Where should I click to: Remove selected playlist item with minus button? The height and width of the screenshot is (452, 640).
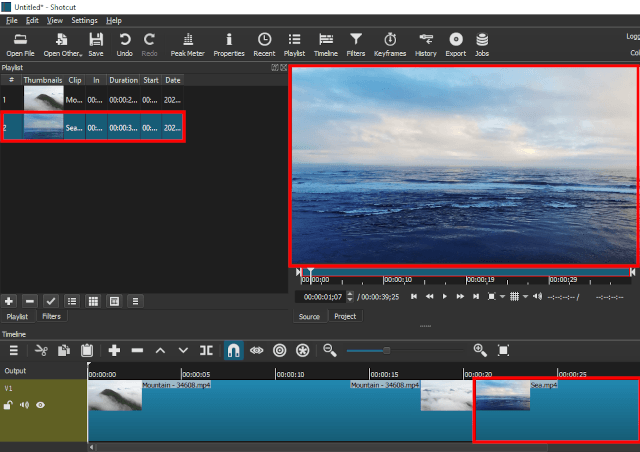[x=30, y=301]
